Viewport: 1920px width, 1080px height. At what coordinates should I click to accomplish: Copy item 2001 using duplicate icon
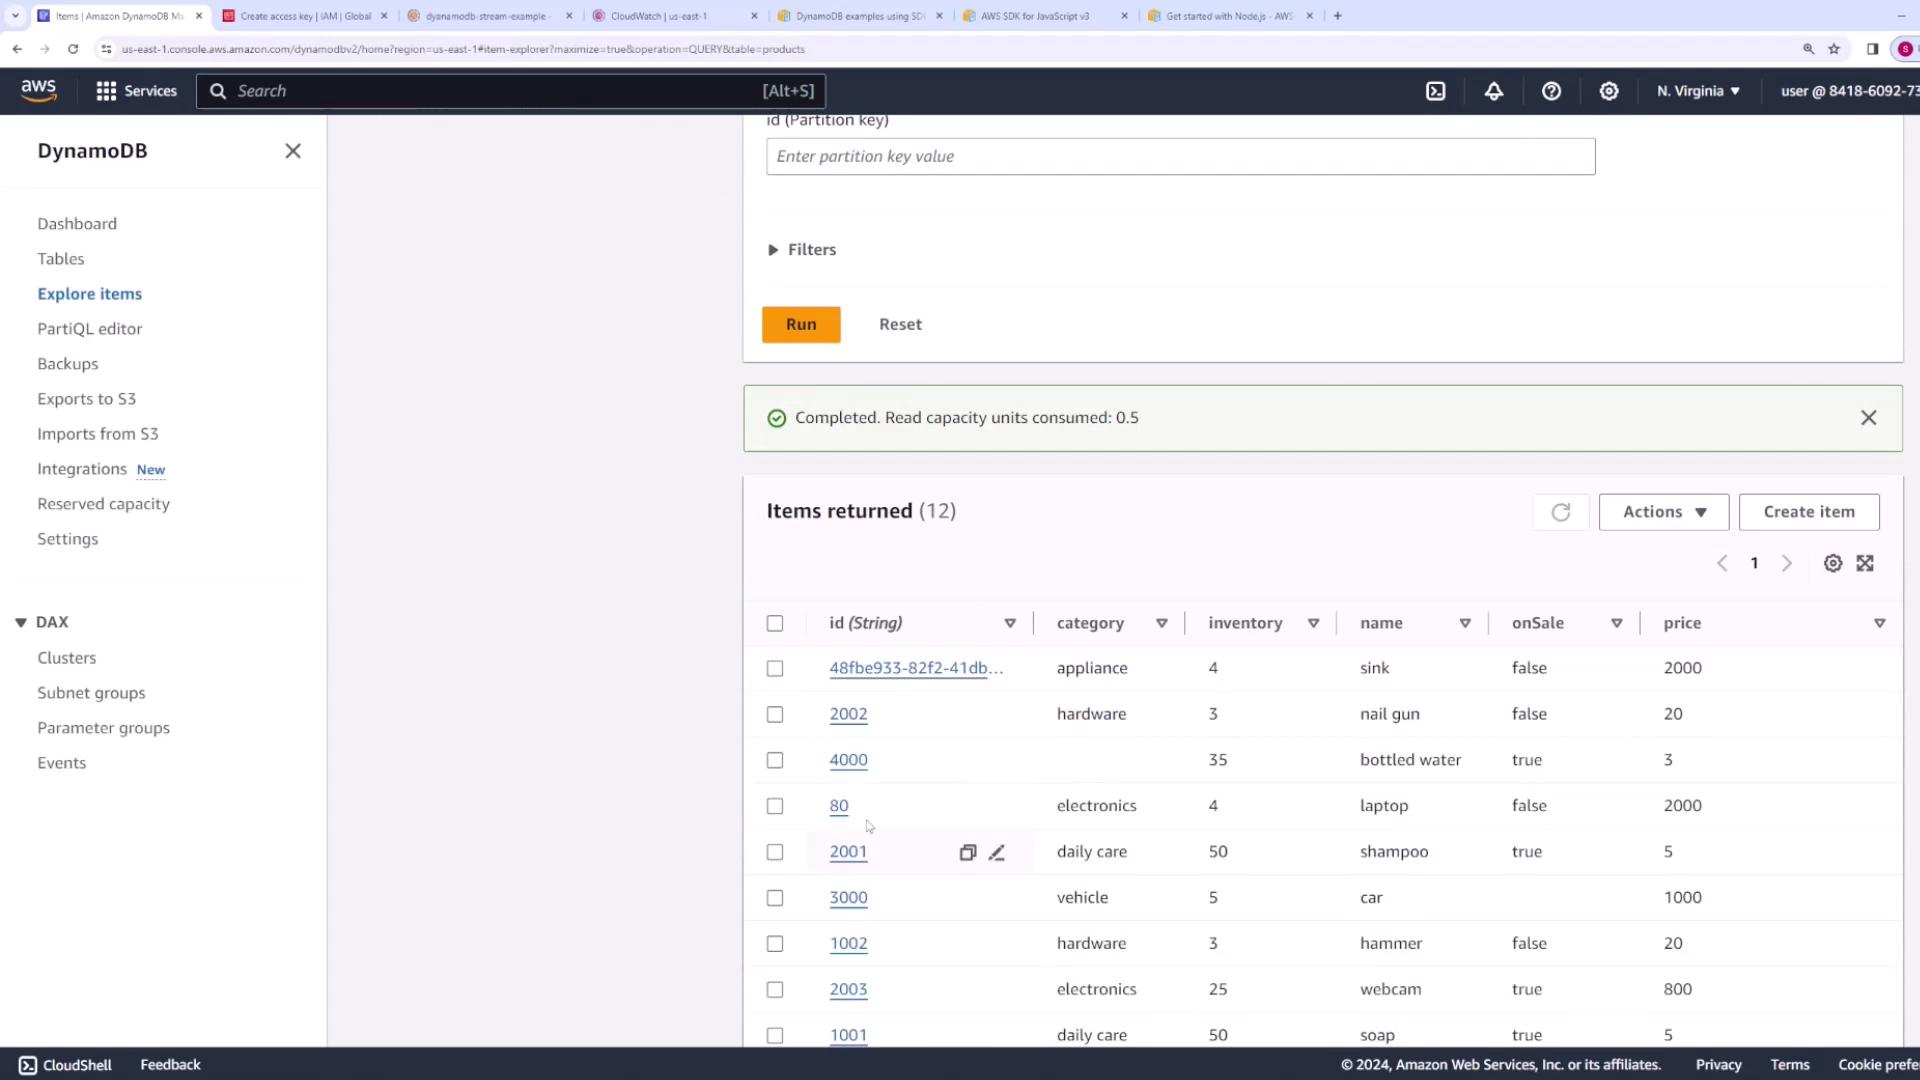tap(967, 853)
